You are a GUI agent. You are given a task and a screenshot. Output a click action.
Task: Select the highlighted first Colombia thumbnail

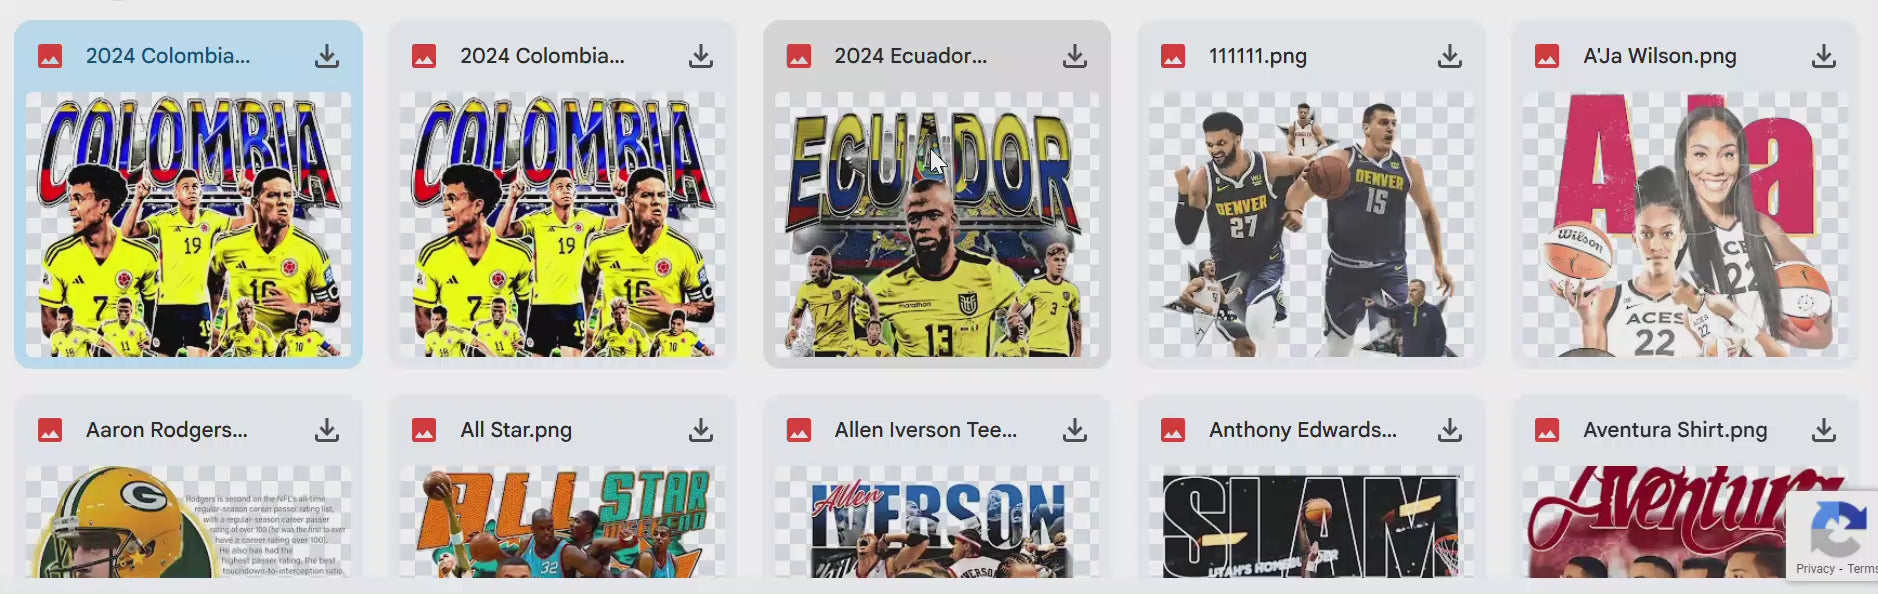pyautogui.click(x=188, y=225)
